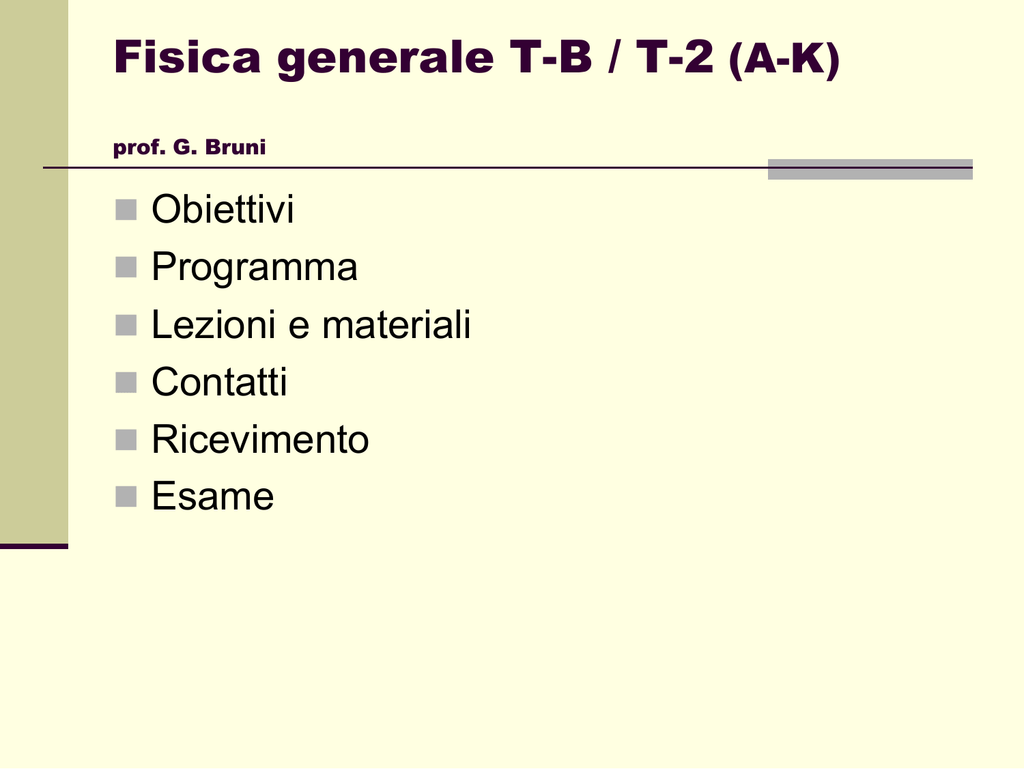Open the Obiettivi item
This screenshot has height=769, width=1024.
(x=222, y=210)
